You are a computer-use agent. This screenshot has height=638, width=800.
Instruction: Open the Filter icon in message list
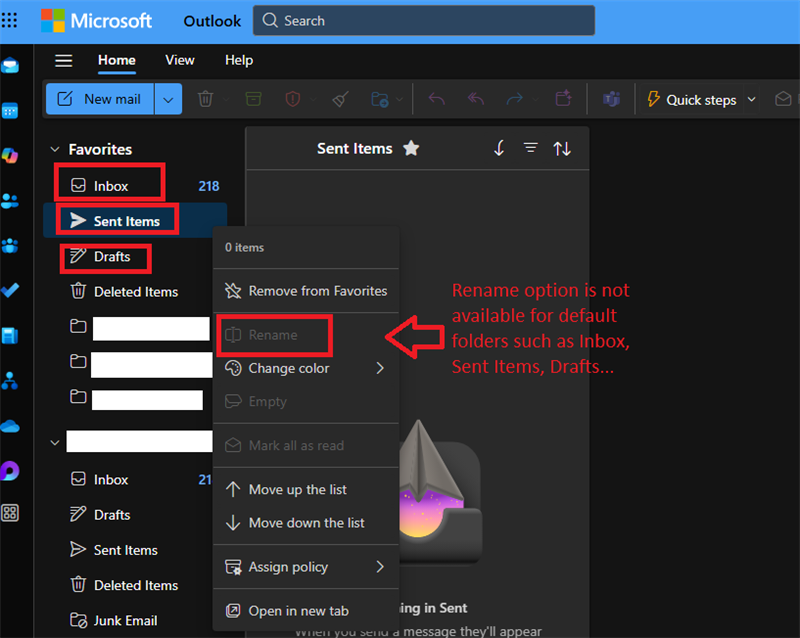pos(531,149)
